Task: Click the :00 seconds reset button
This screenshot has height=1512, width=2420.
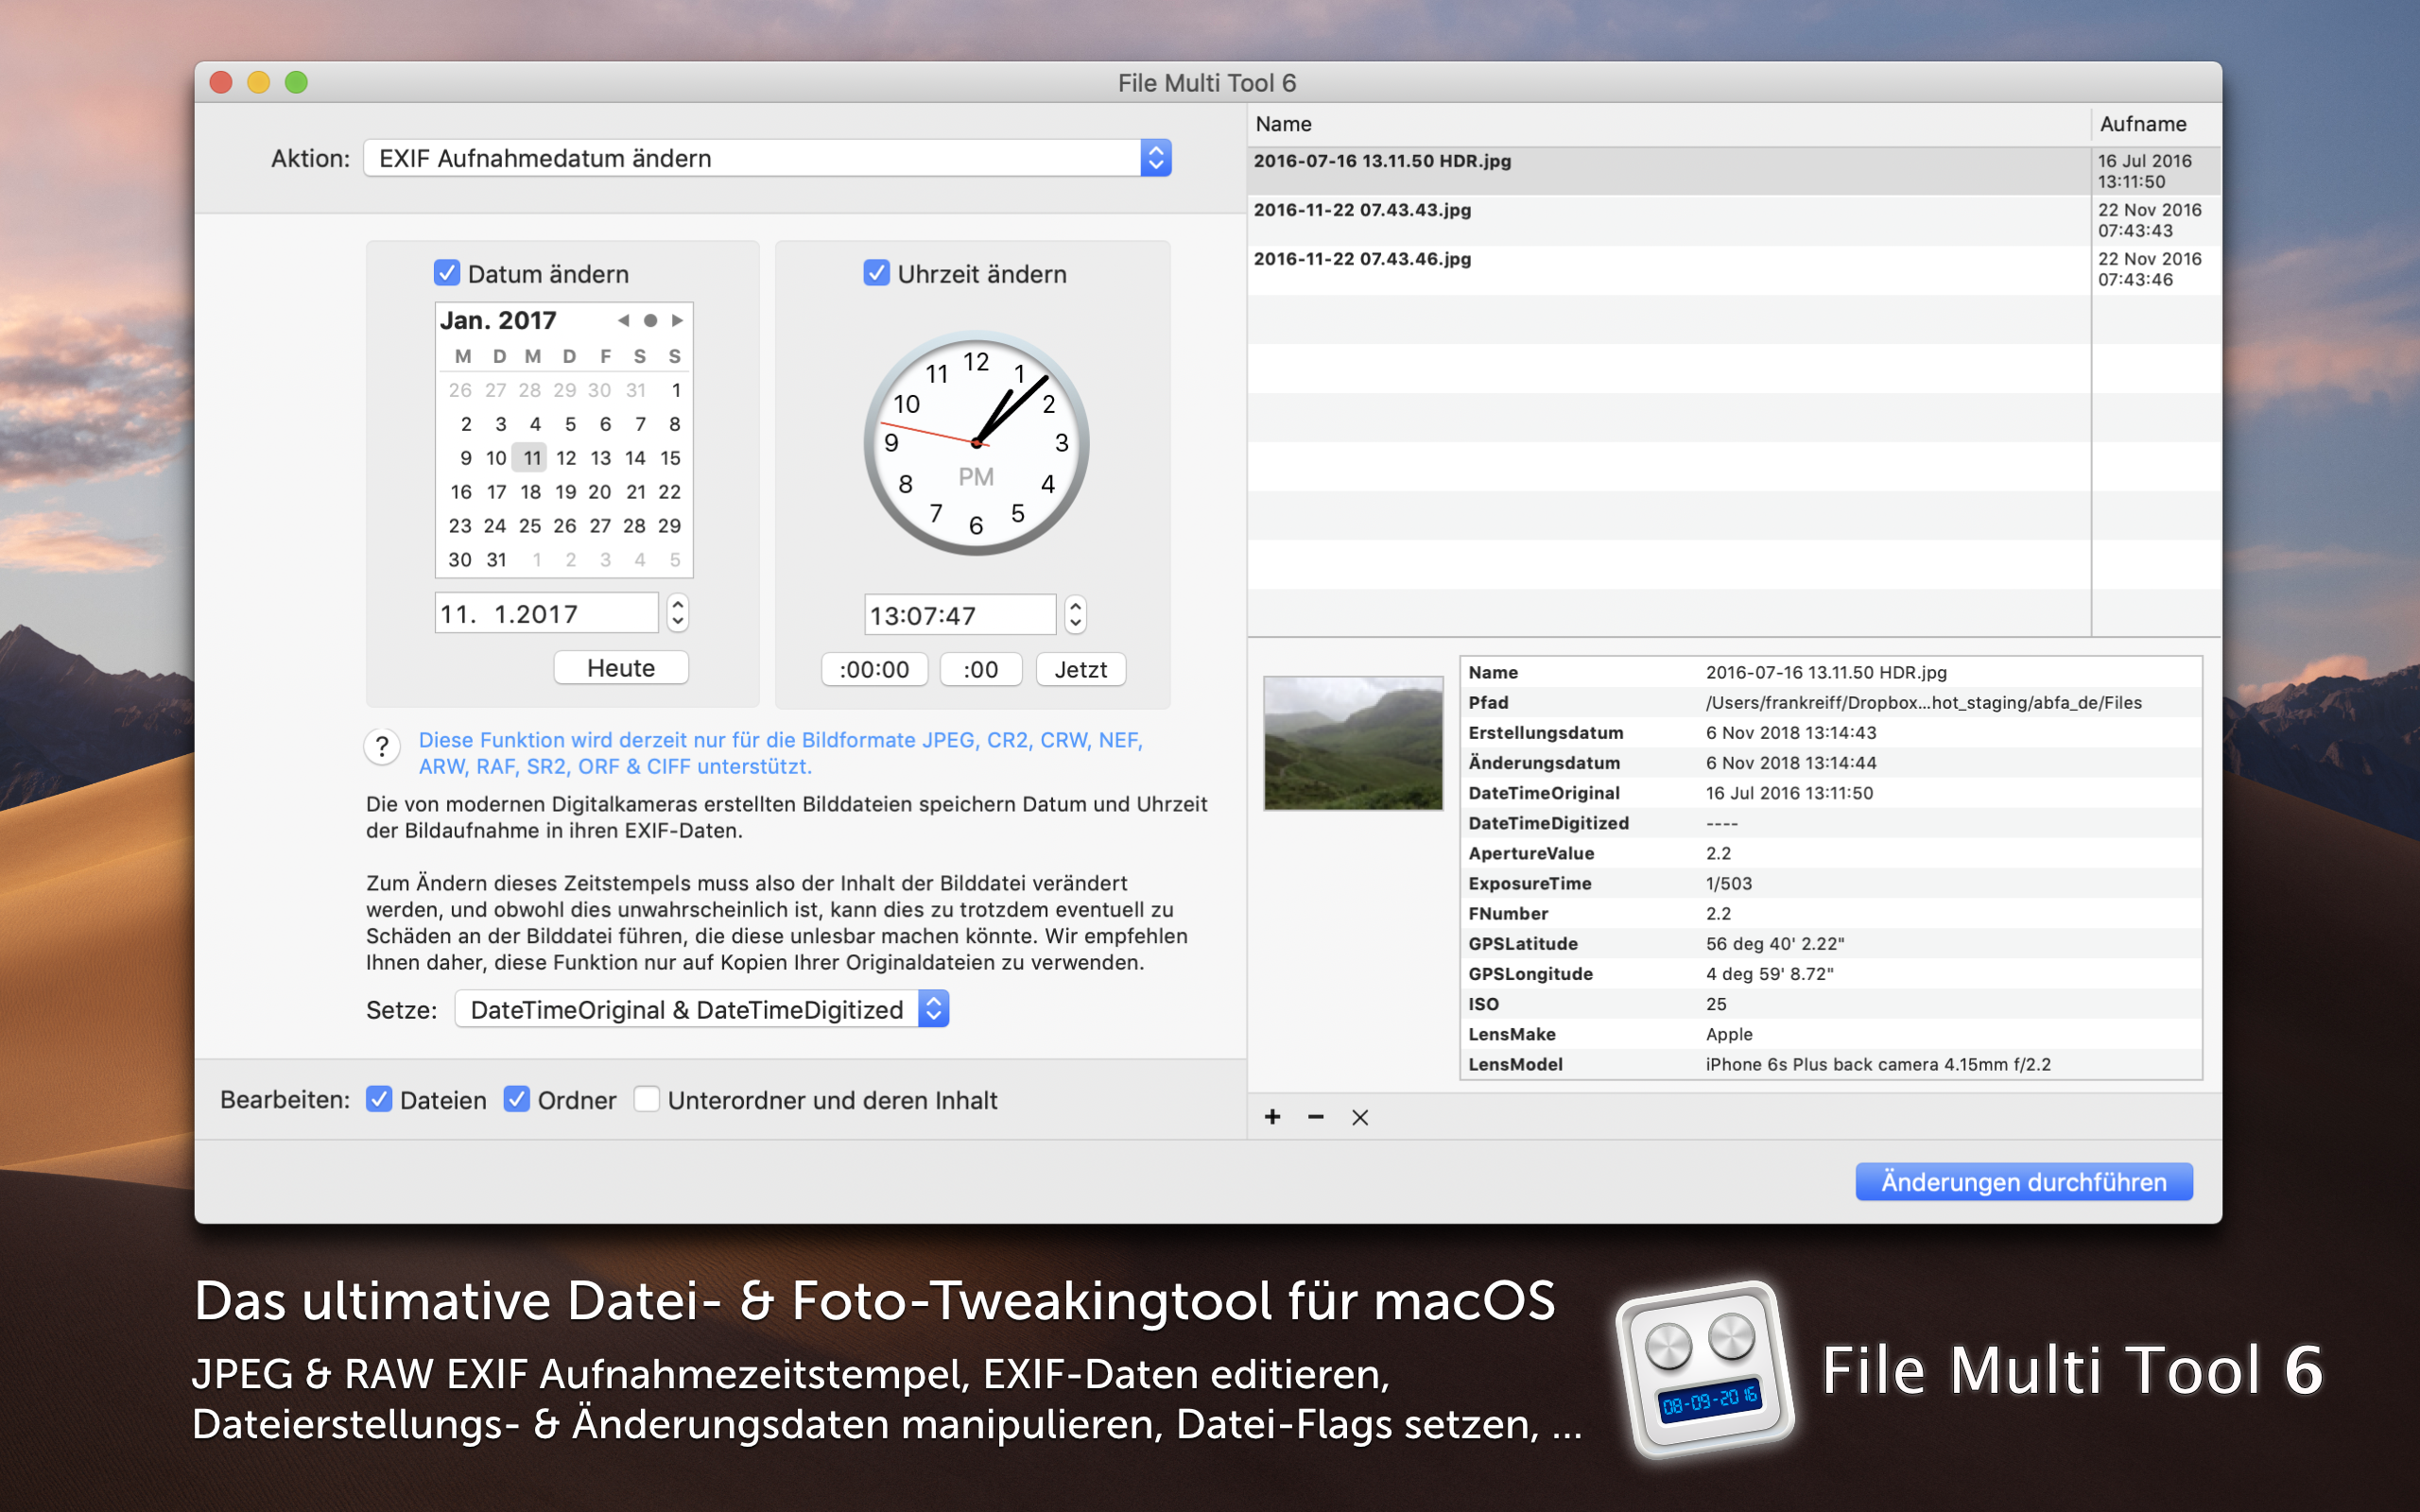Action: (x=981, y=669)
